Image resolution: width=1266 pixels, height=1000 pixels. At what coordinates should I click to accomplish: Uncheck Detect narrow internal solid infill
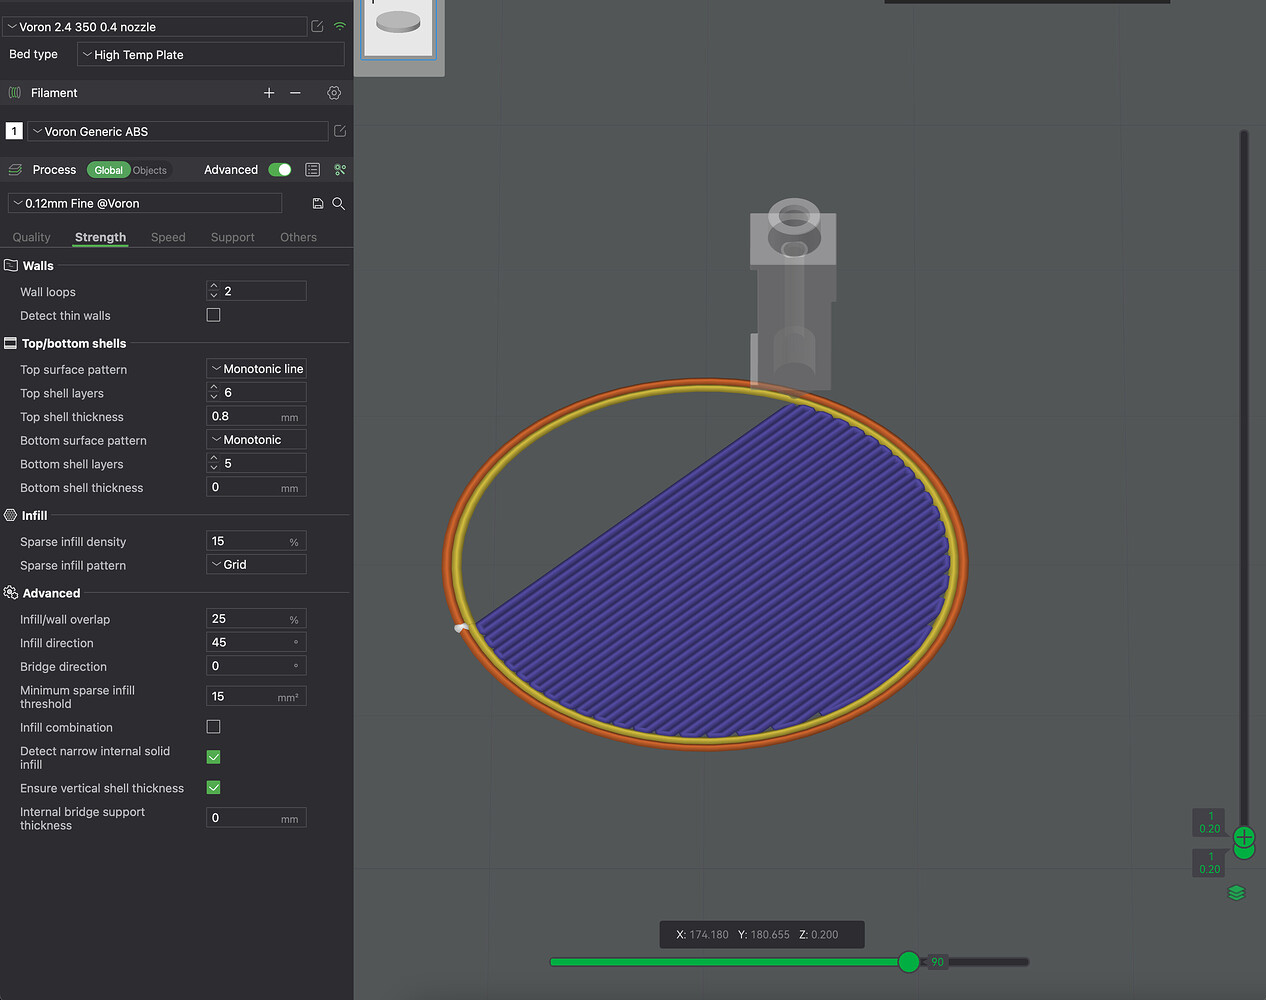[213, 757]
